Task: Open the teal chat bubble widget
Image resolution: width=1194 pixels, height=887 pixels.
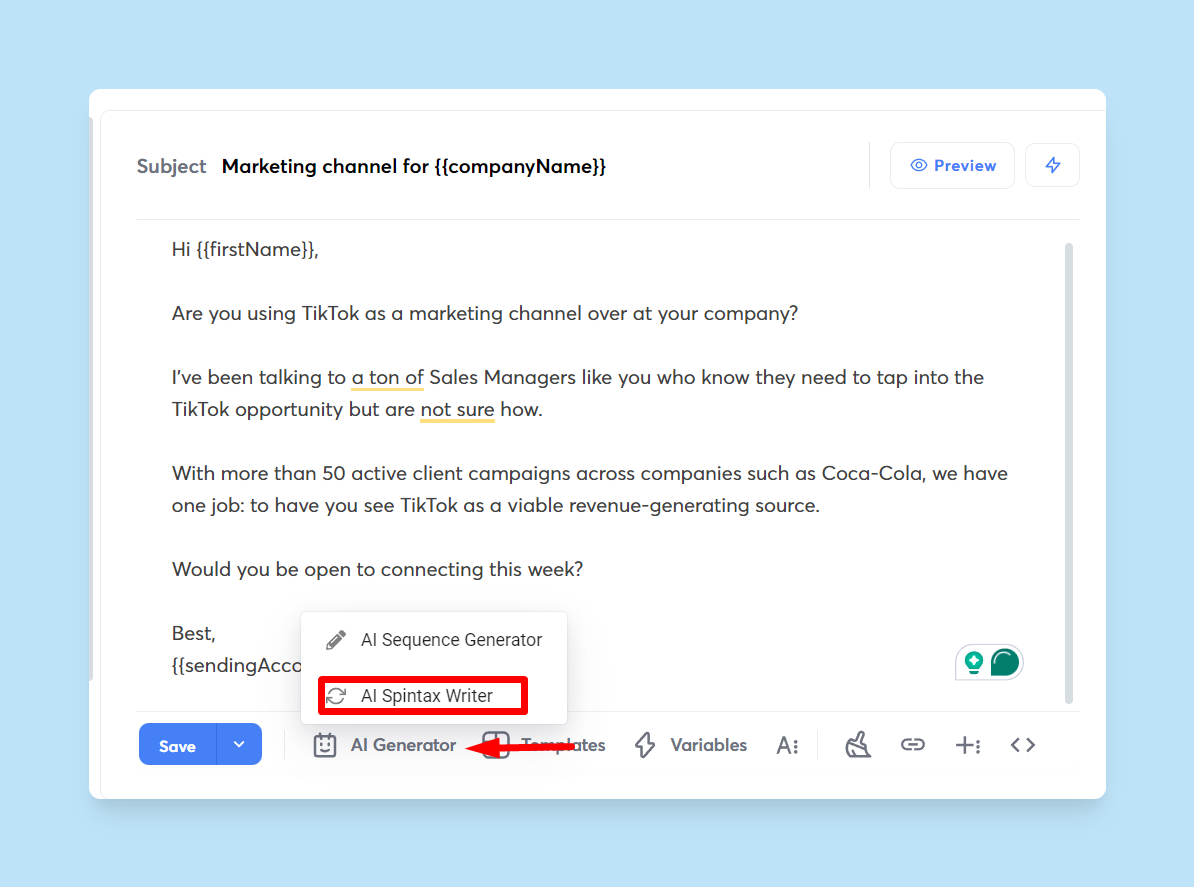Action: coord(1002,661)
